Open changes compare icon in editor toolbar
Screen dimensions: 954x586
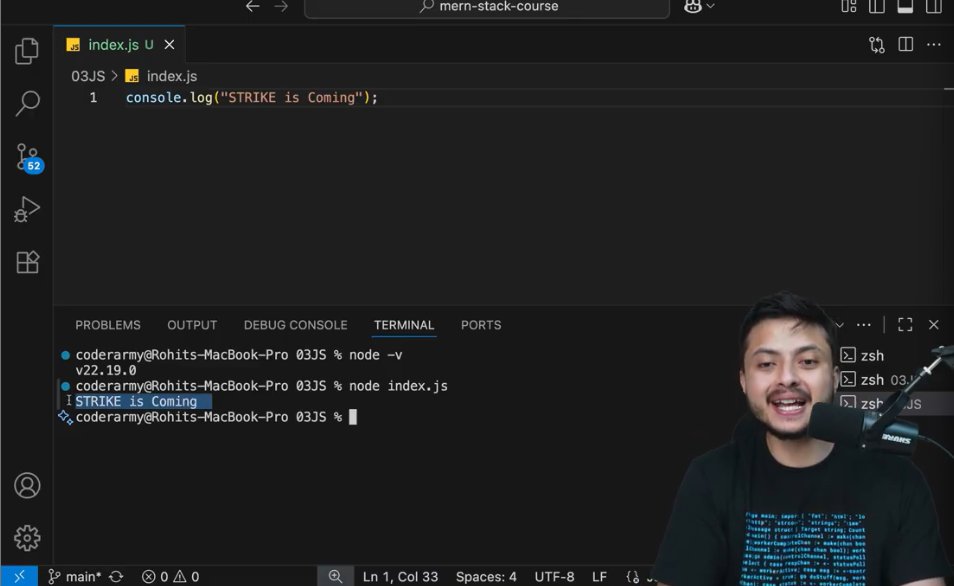pos(877,45)
